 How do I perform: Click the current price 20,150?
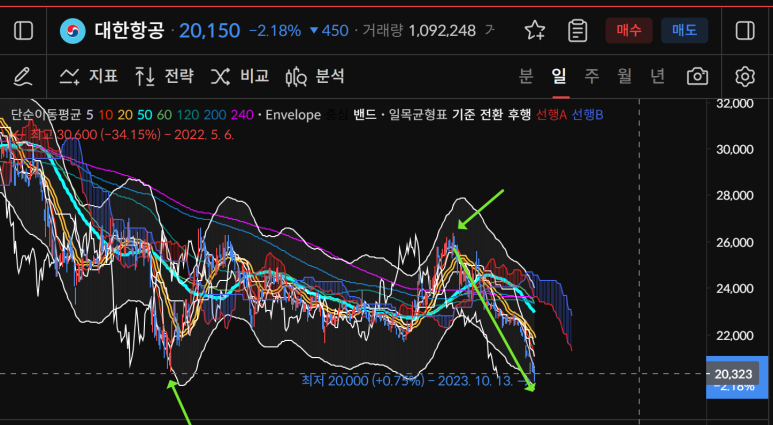210,31
